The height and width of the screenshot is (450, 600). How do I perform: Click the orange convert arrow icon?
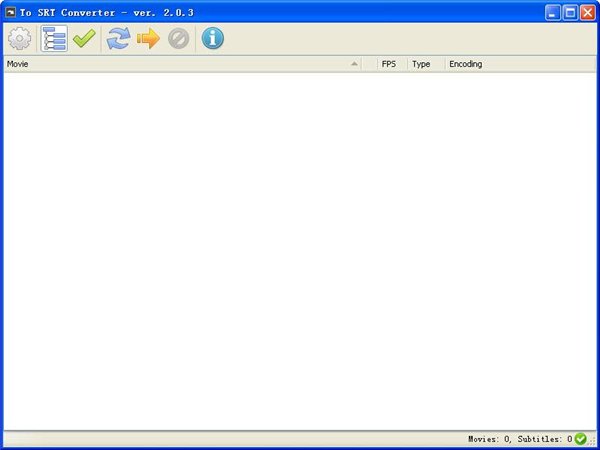148,38
